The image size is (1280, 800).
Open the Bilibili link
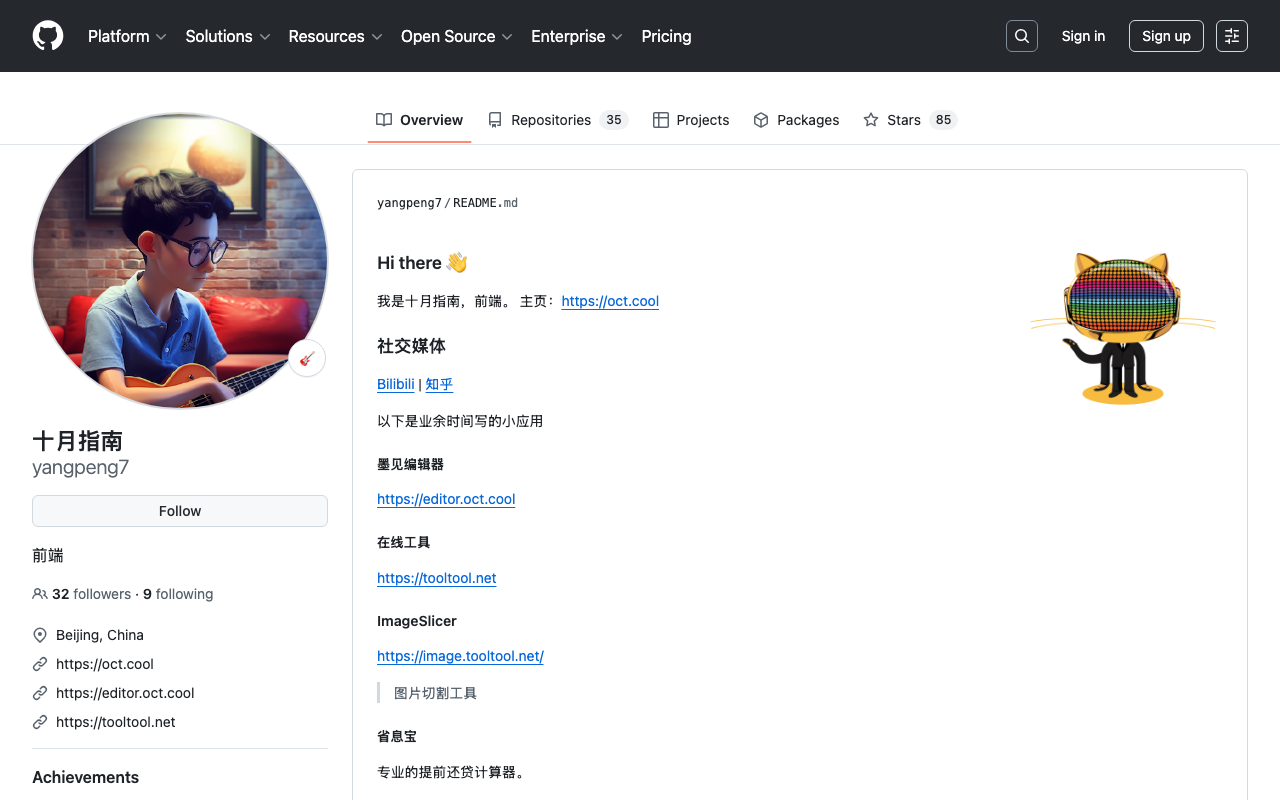click(396, 384)
